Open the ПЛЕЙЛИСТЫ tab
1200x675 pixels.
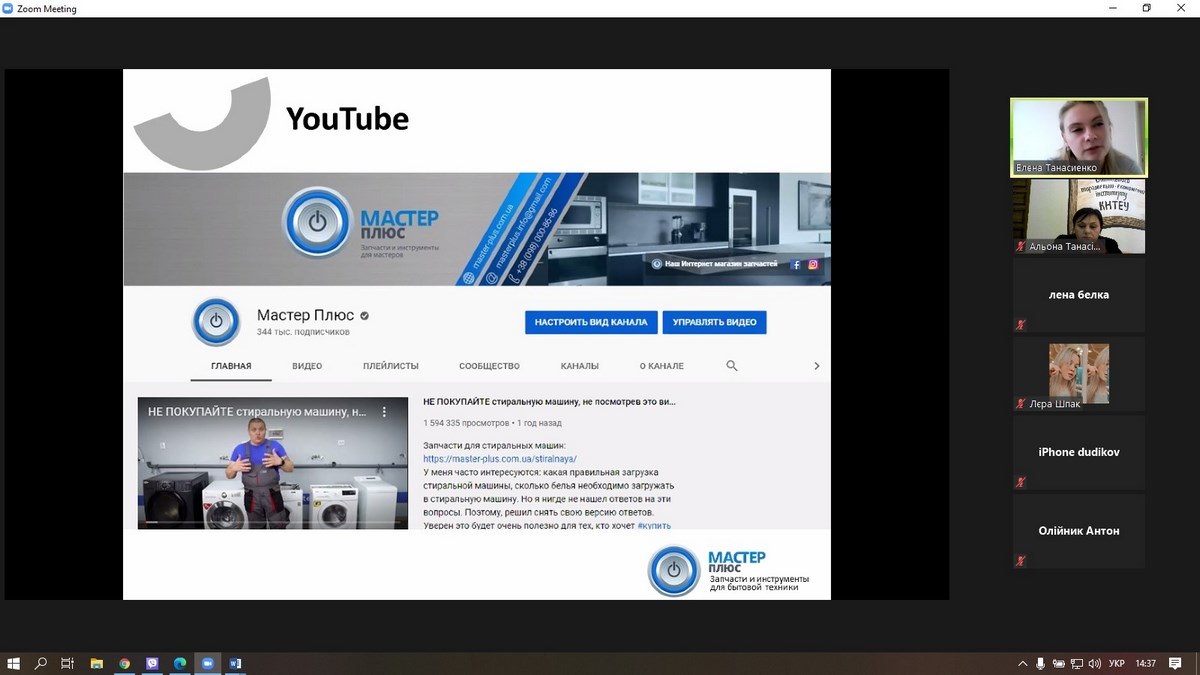[x=391, y=366]
